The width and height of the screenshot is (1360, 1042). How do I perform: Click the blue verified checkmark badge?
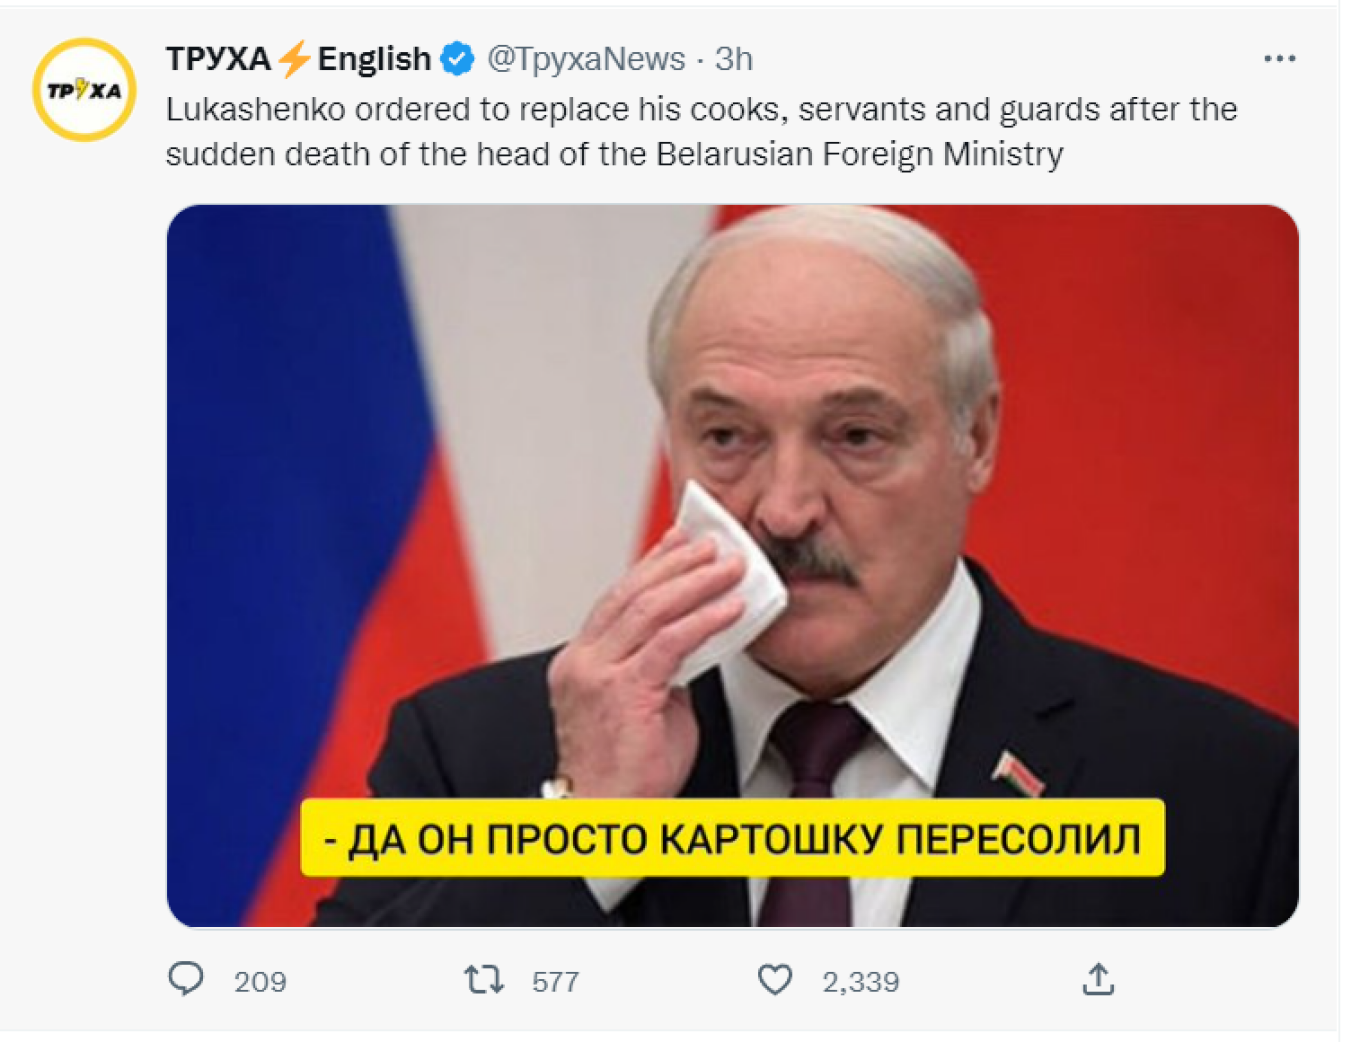(458, 59)
